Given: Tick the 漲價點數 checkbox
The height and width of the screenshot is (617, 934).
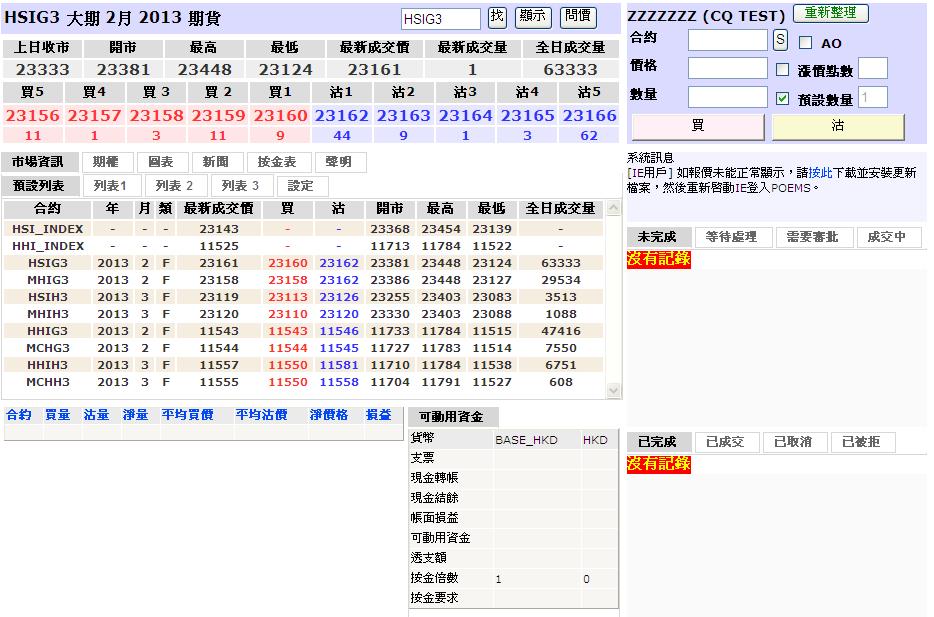Looking at the screenshot, I should [783, 70].
